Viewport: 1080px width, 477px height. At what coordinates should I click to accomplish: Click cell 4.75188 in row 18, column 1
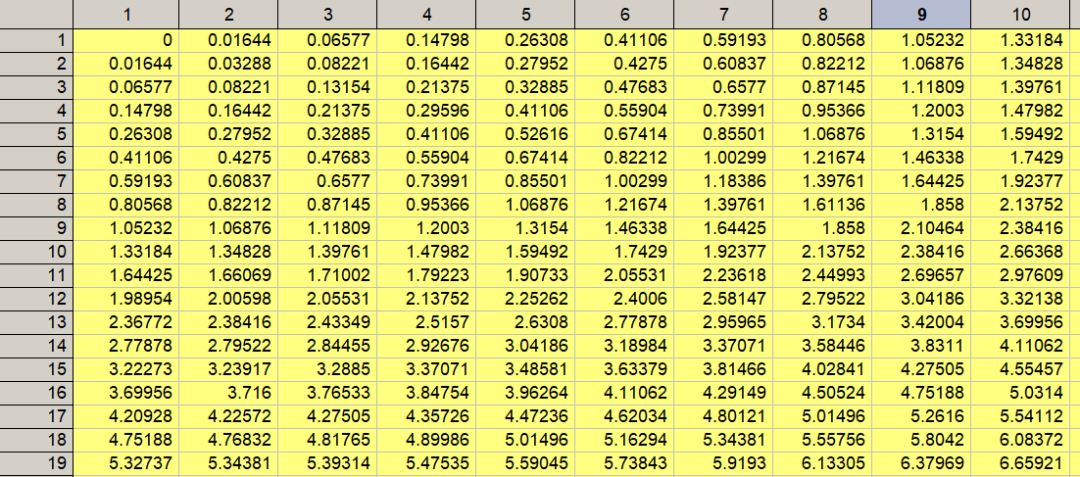click(x=125, y=440)
